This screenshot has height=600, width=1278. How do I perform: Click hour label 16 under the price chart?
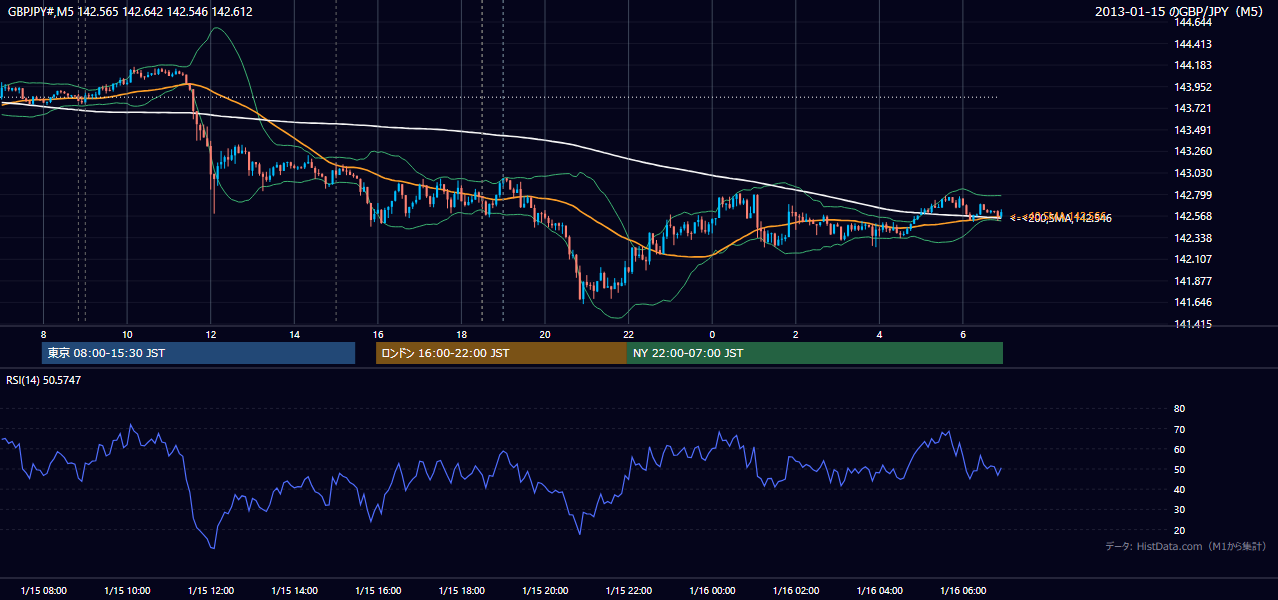pos(378,334)
